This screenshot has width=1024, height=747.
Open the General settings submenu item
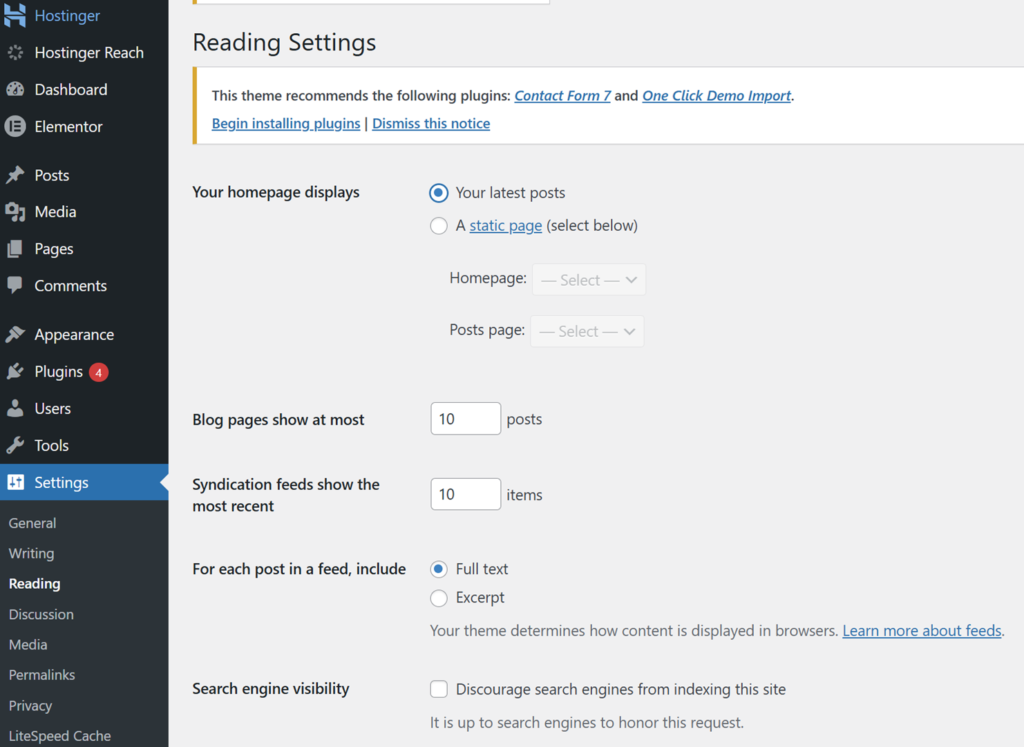pyautogui.click(x=33, y=523)
